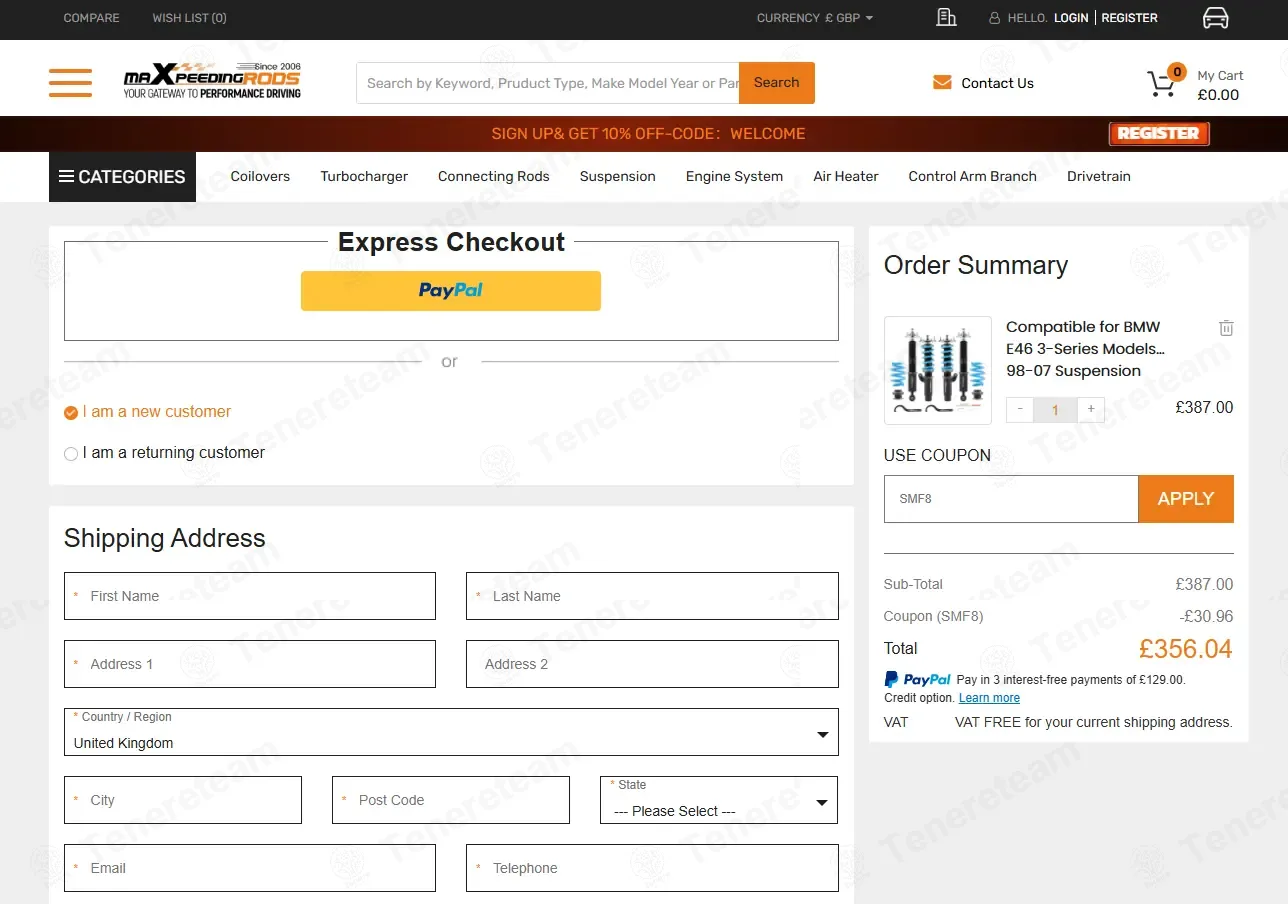Open the Country / Region dropdown
Screen dimensions: 1288x904
pos(451,732)
